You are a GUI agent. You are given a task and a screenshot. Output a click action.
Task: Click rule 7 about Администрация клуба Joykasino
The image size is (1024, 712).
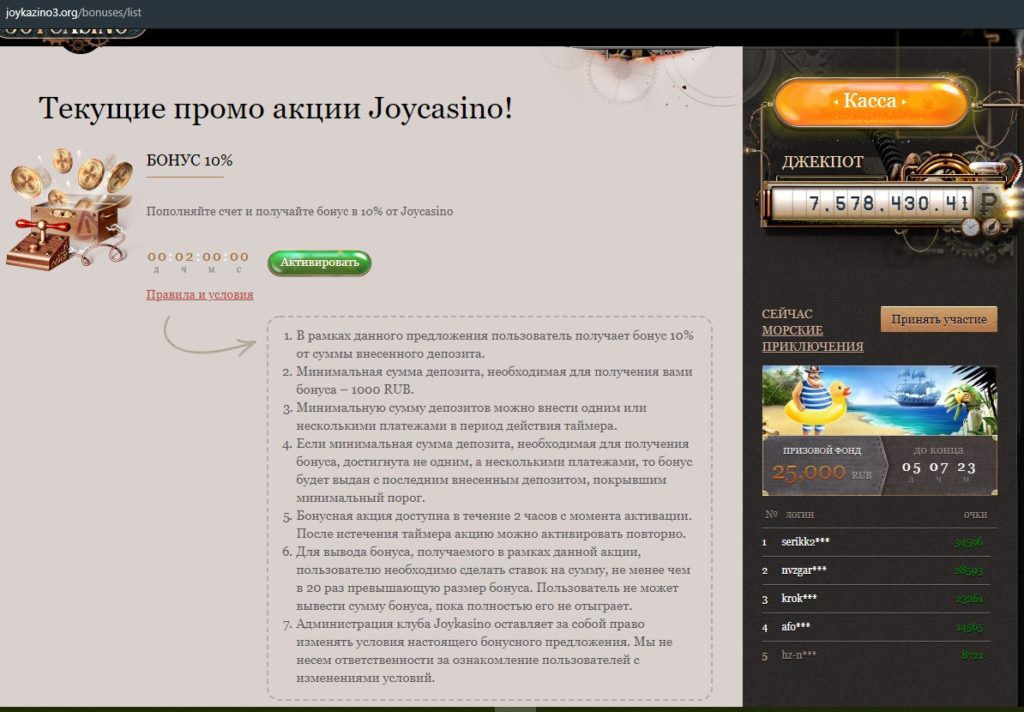pos(485,651)
